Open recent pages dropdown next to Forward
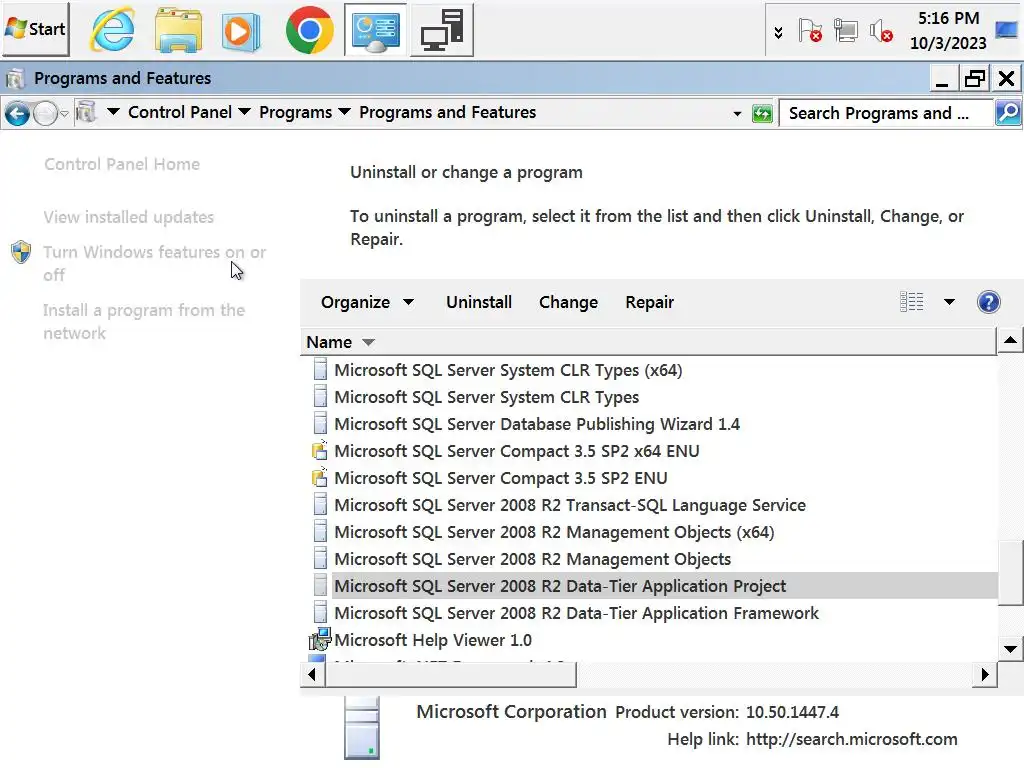 [65, 114]
